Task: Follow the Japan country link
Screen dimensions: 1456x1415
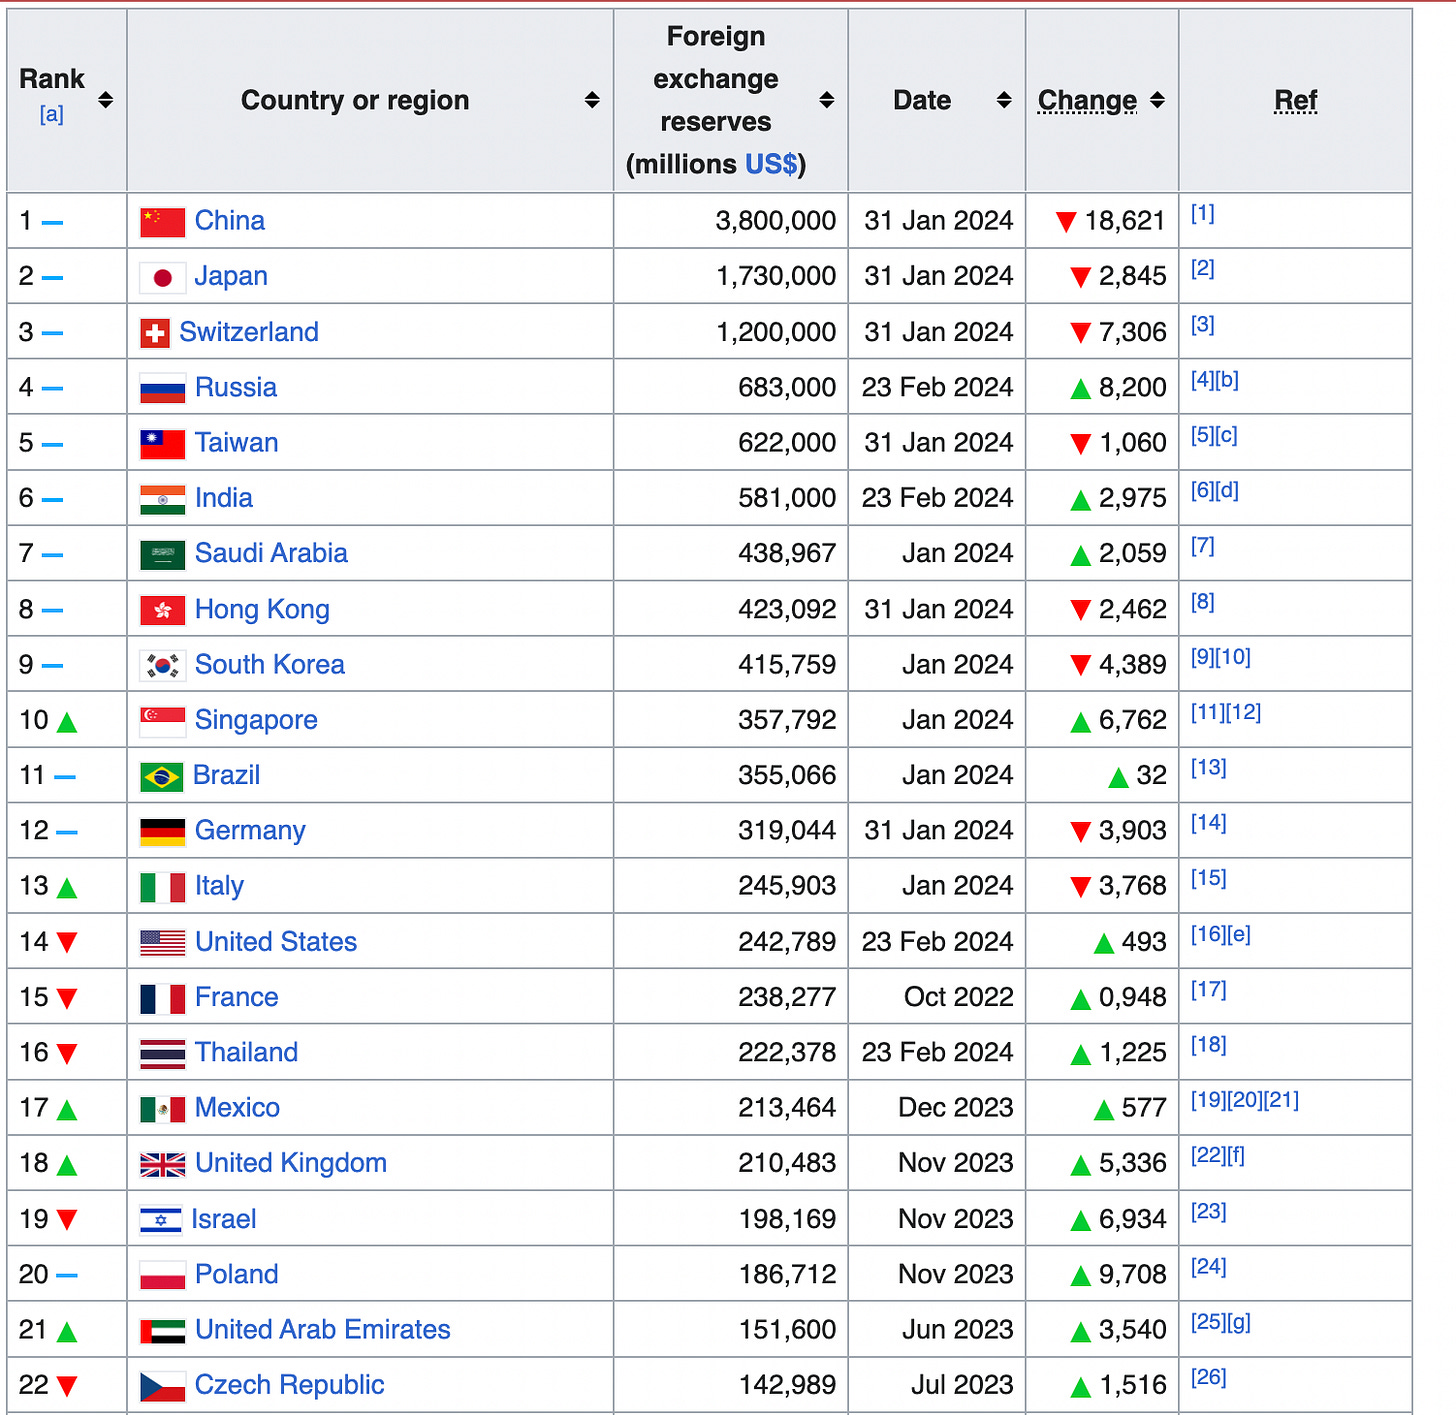Action: (231, 276)
